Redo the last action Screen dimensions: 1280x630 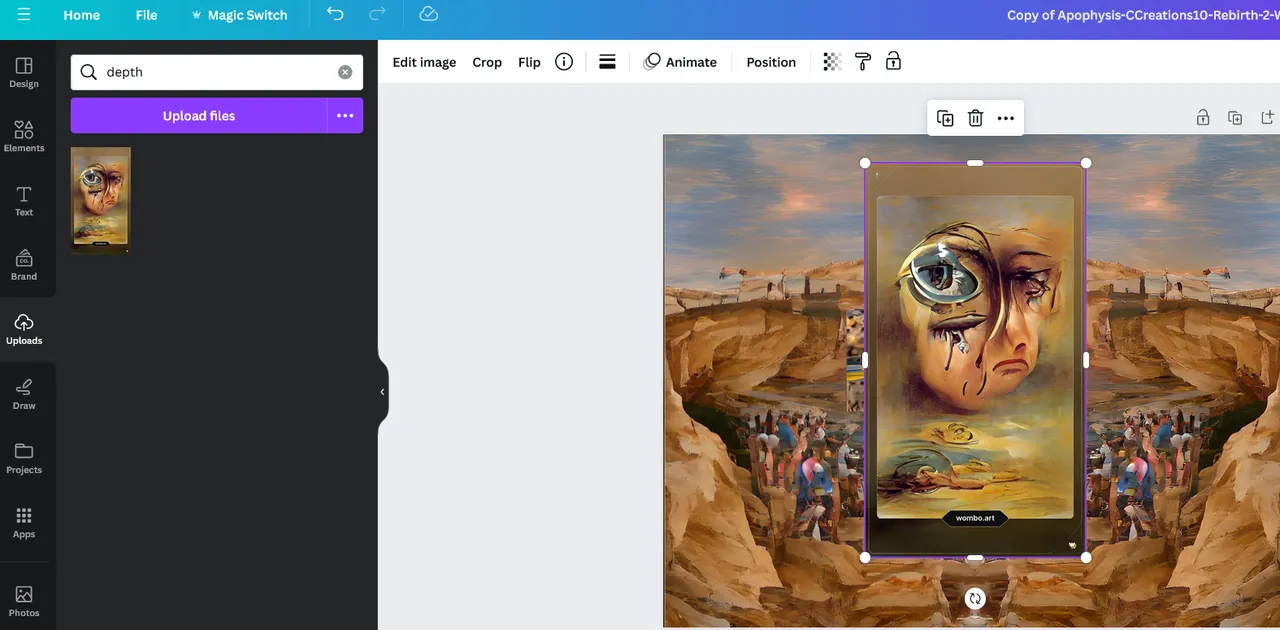click(x=377, y=14)
